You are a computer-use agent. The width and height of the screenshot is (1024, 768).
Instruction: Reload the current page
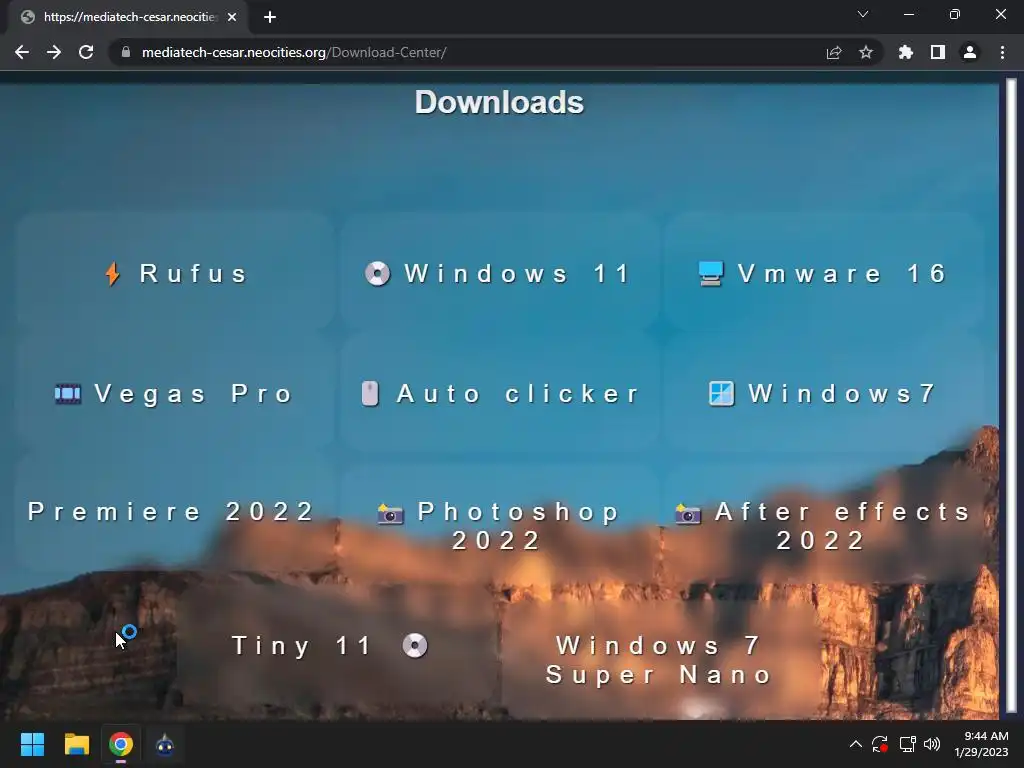(x=86, y=52)
